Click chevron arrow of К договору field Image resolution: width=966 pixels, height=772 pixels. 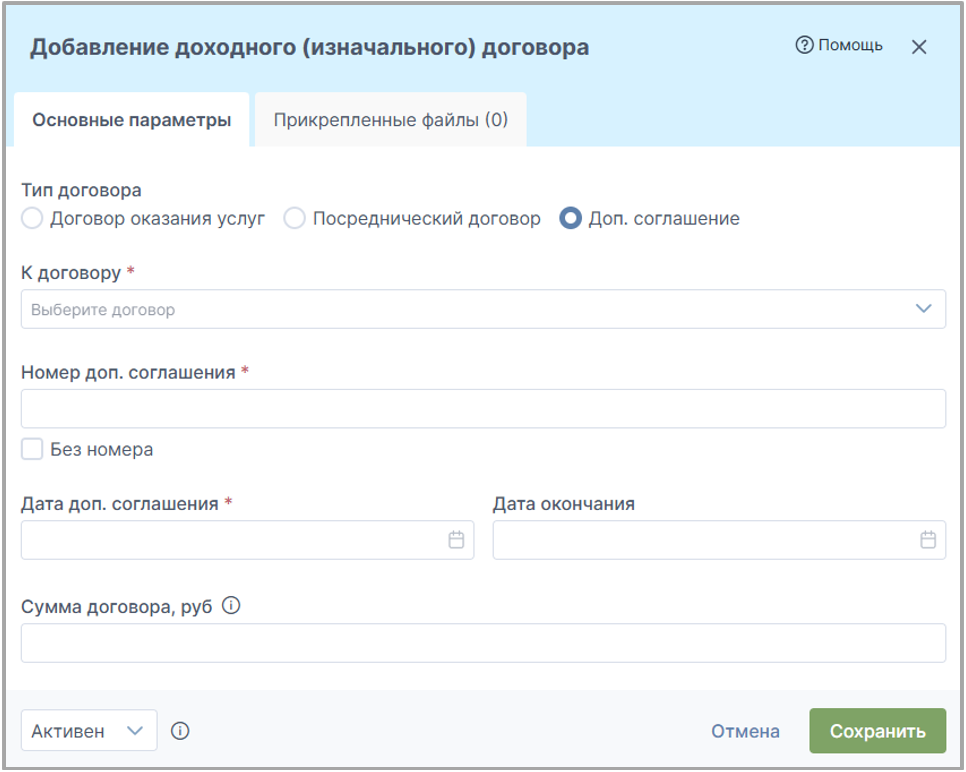click(x=923, y=309)
